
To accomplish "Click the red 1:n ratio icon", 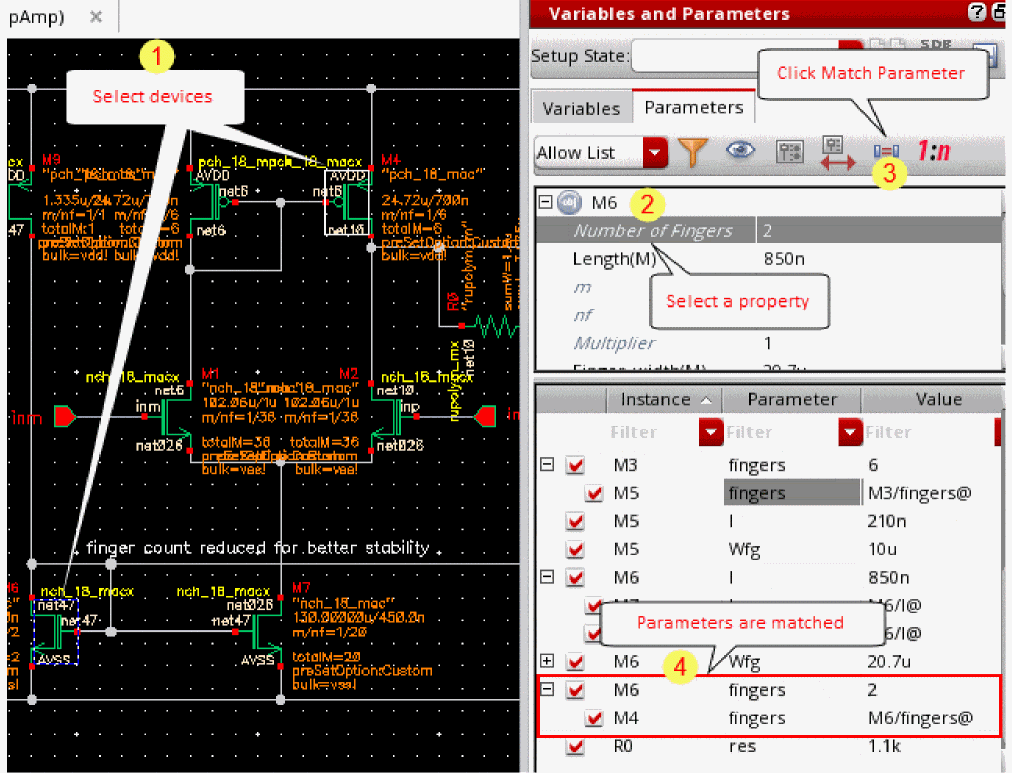I will pyautogui.click(x=933, y=152).
